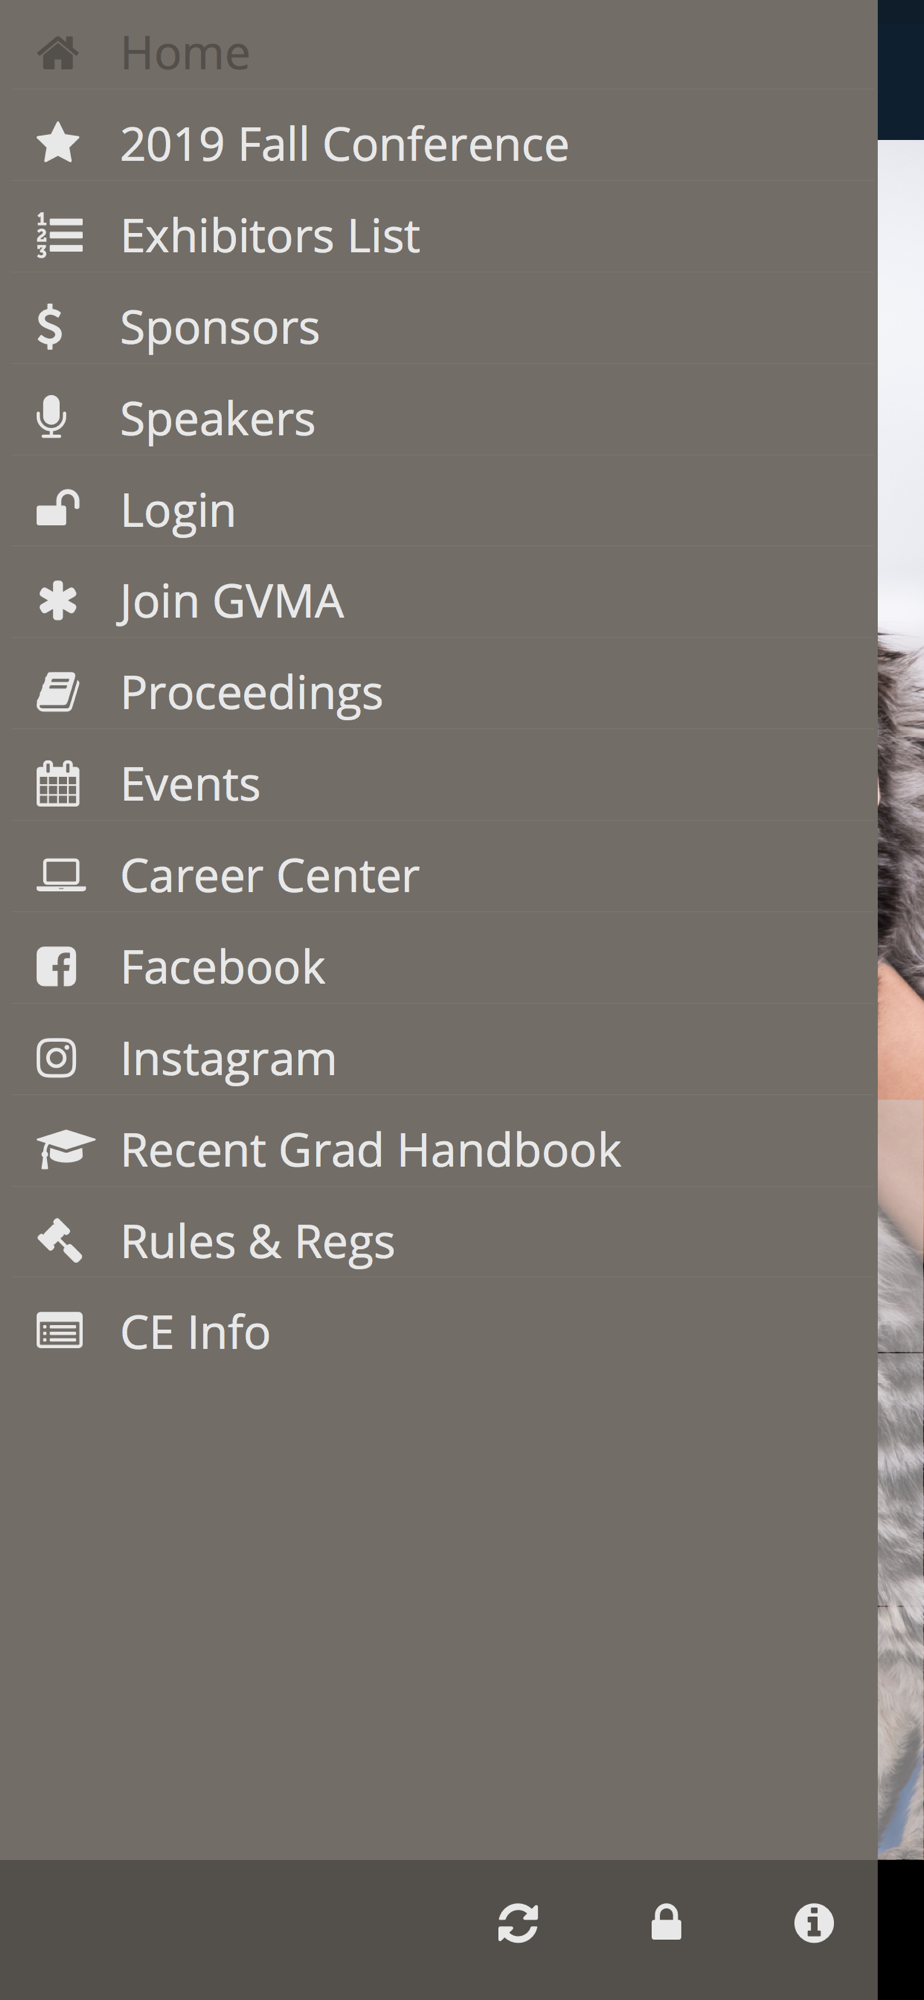The width and height of the screenshot is (924, 2000).
Task: Tap the gavel icon for Rules & Regs
Action: click(59, 1241)
